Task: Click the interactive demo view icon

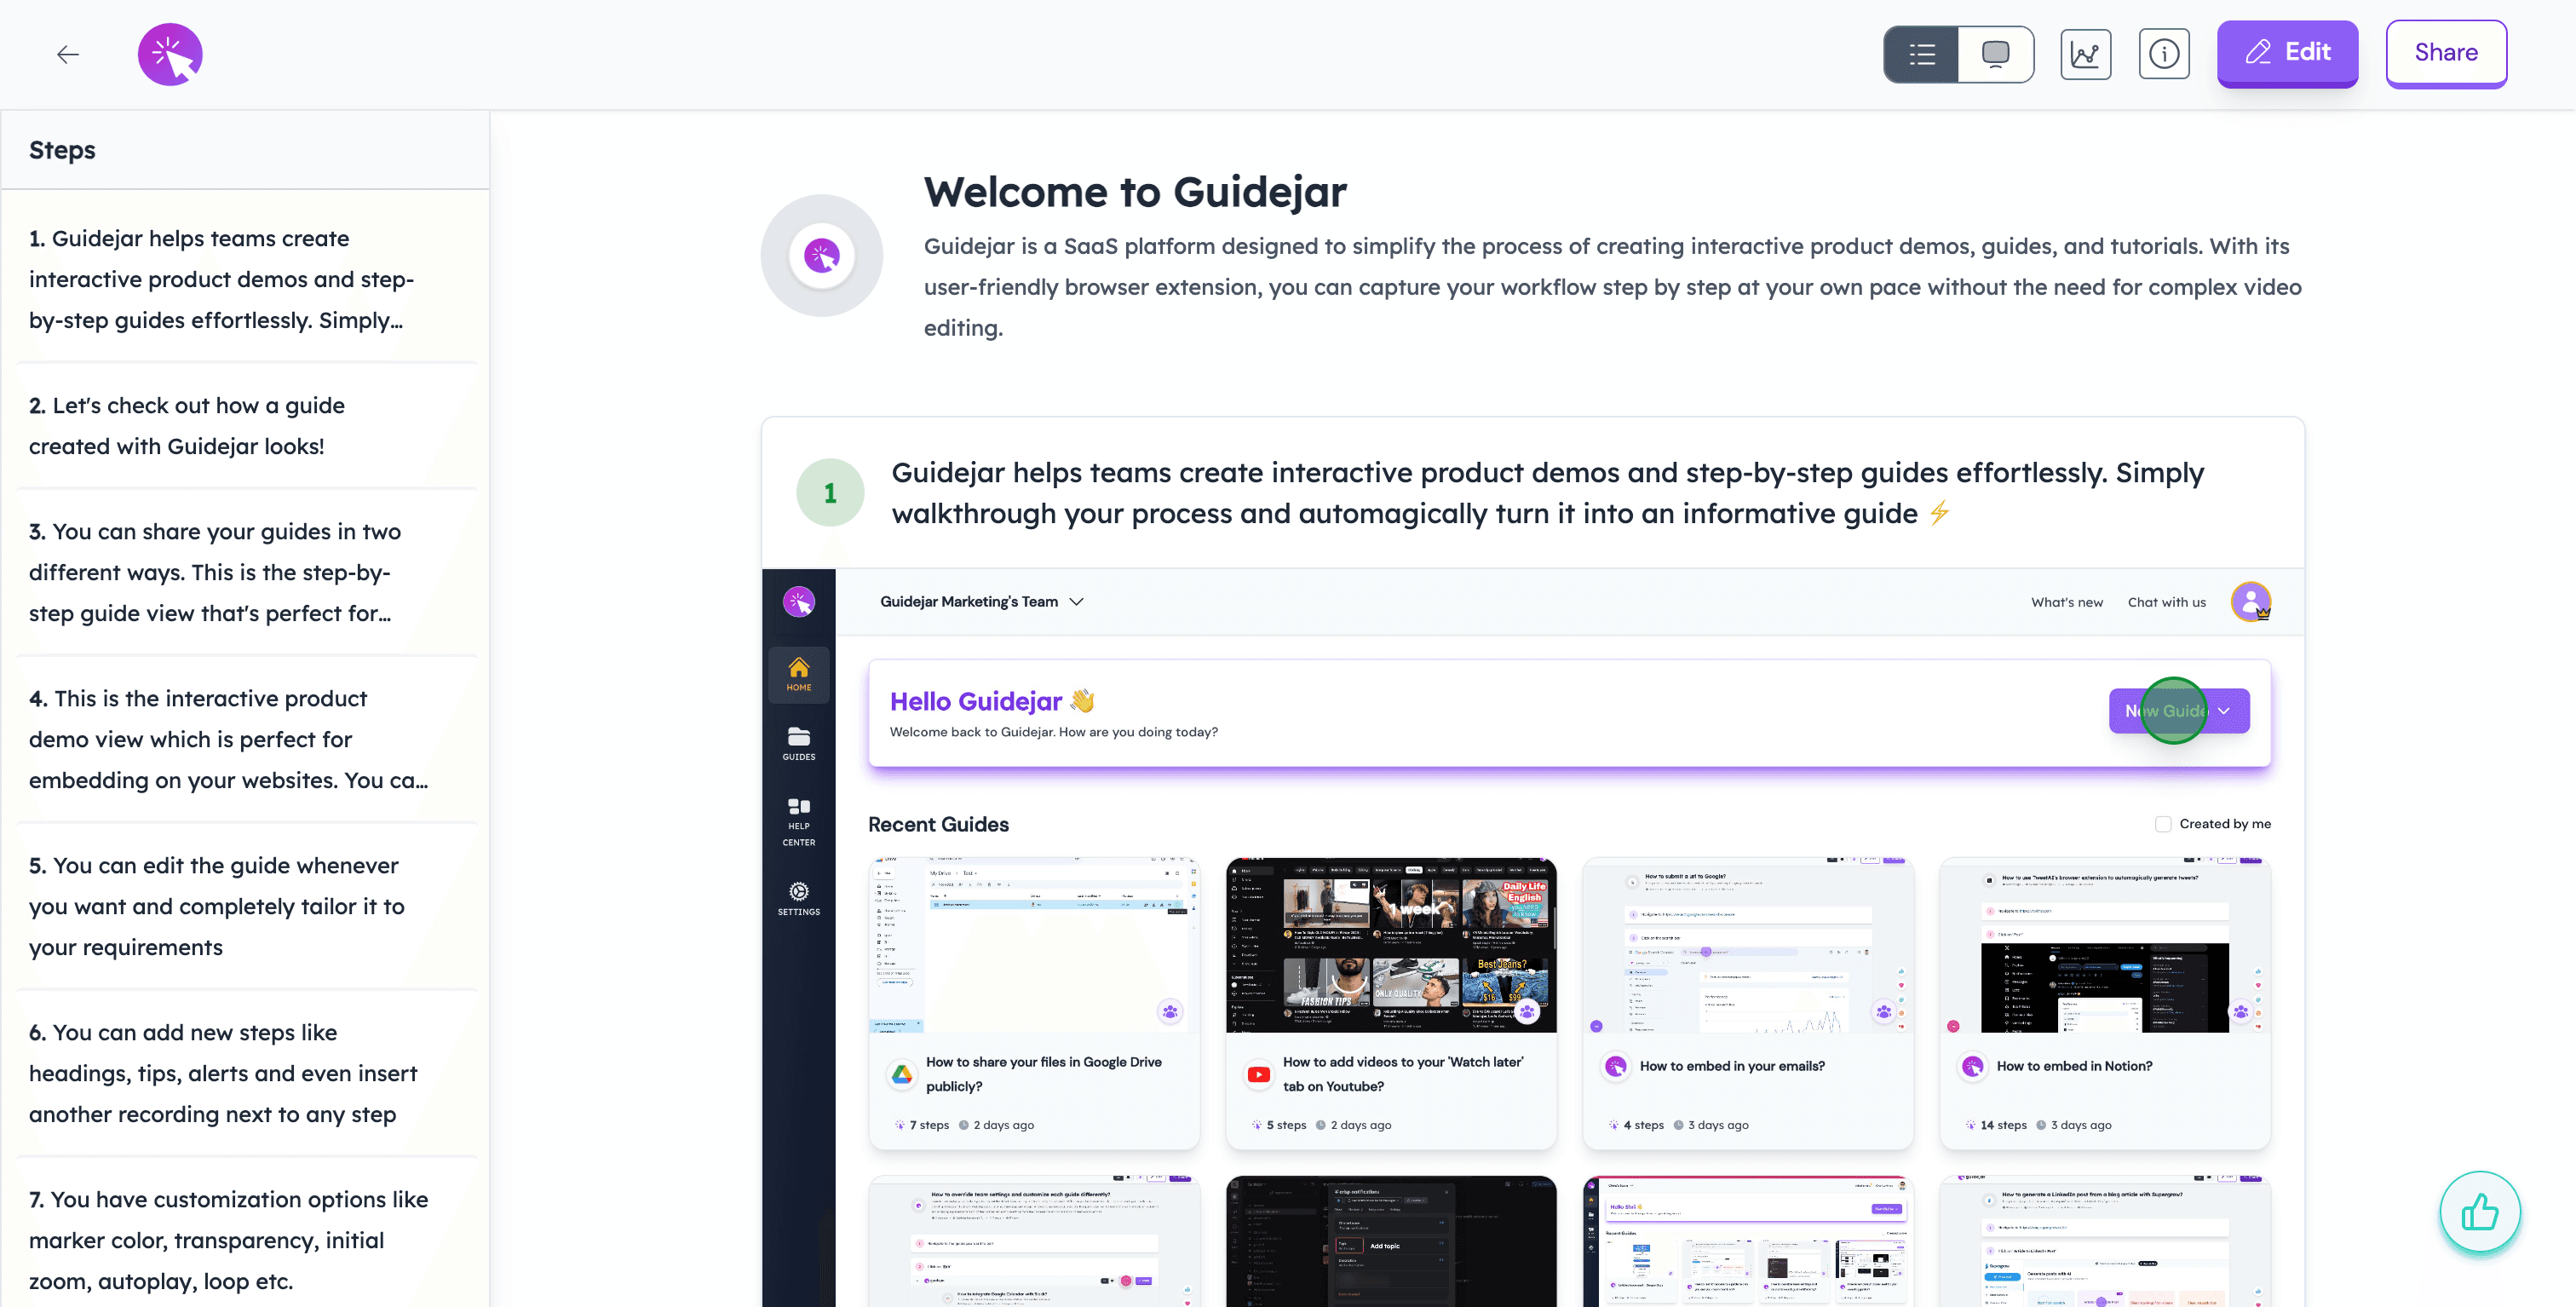Action: (x=1996, y=54)
